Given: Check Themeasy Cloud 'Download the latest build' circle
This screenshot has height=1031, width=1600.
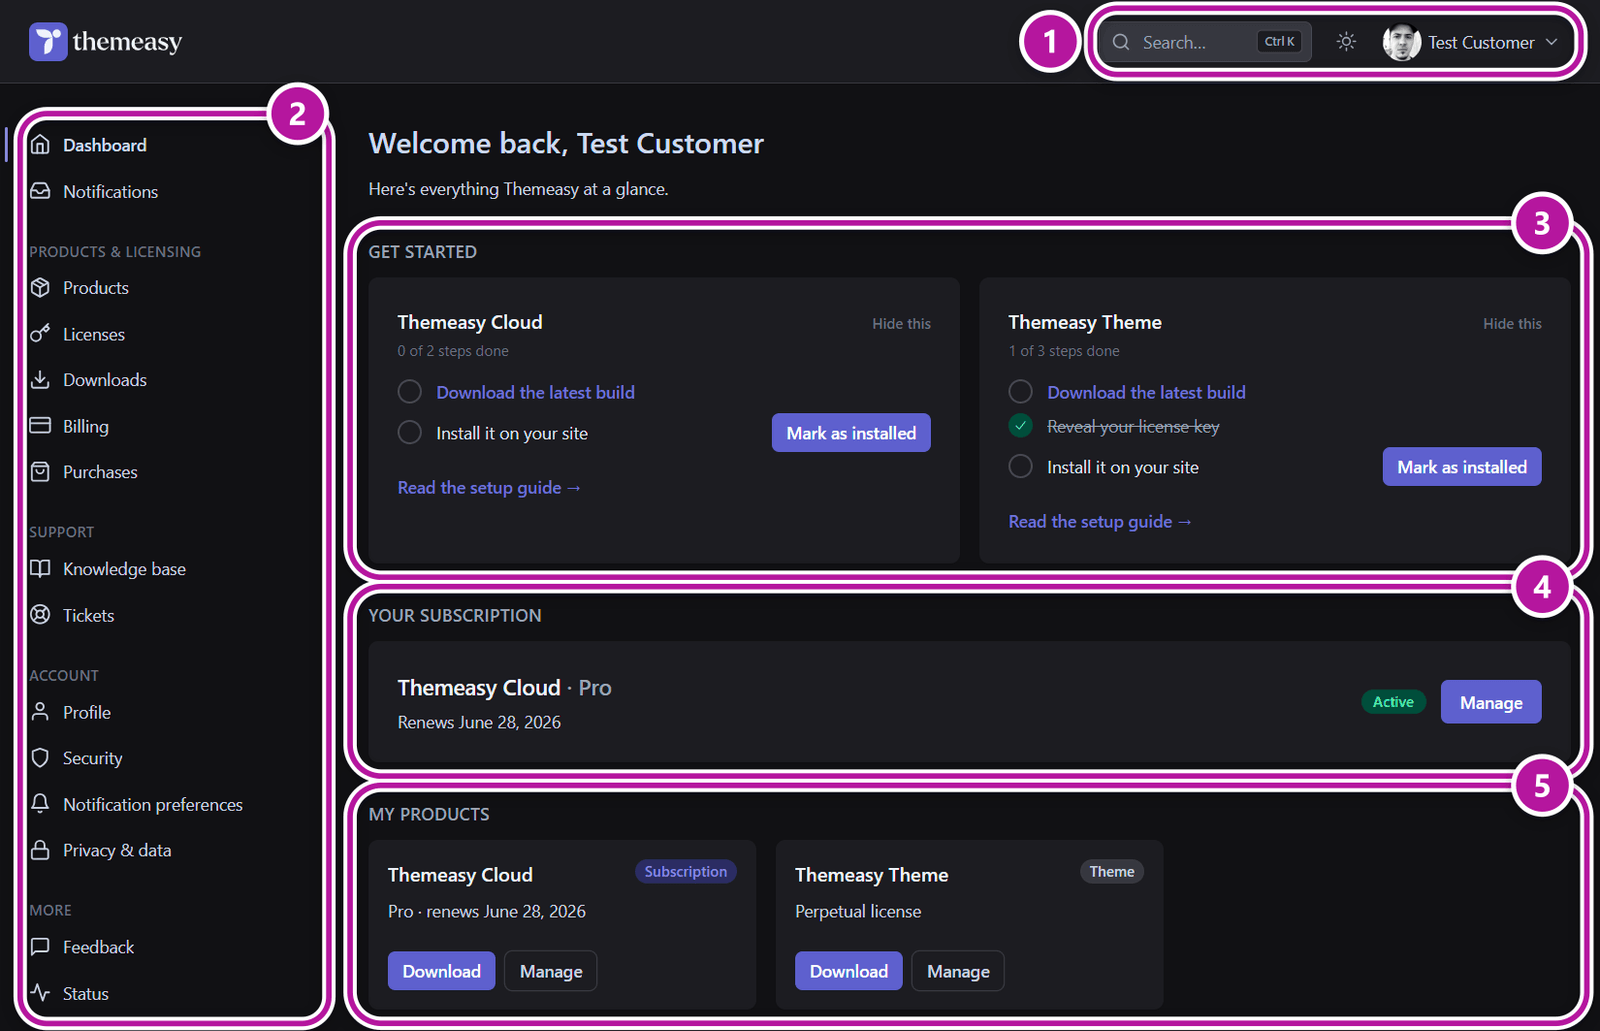Looking at the screenshot, I should (x=409, y=392).
